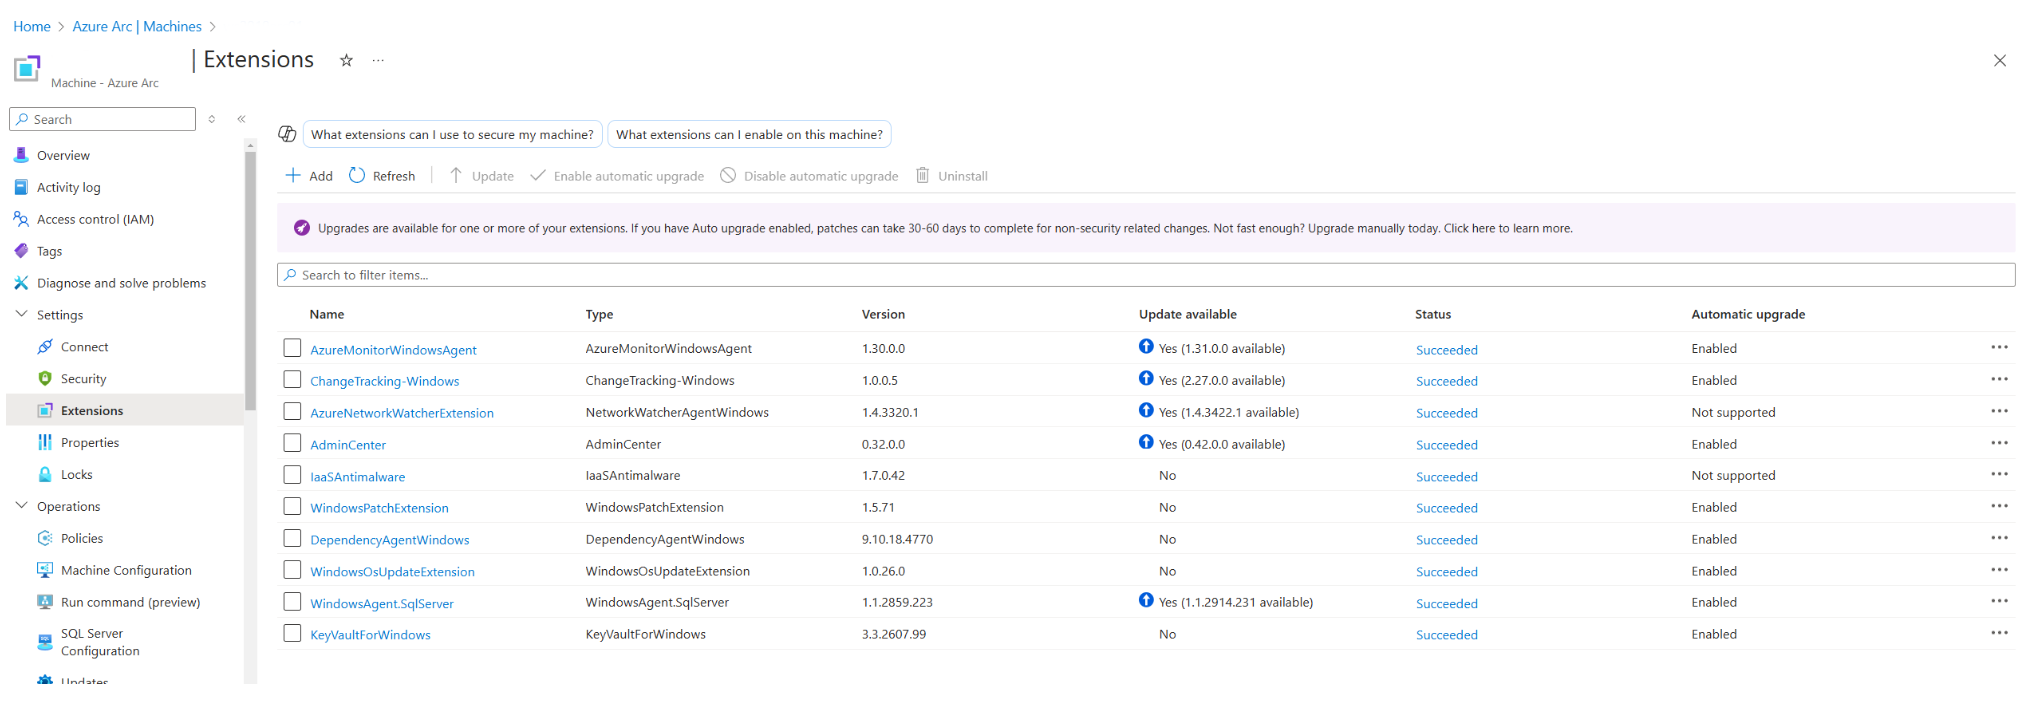Viewport: 2024px width, 705px height.
Task: Click the up-down sort arrows beside Search
Action: (x=212, y=119)
